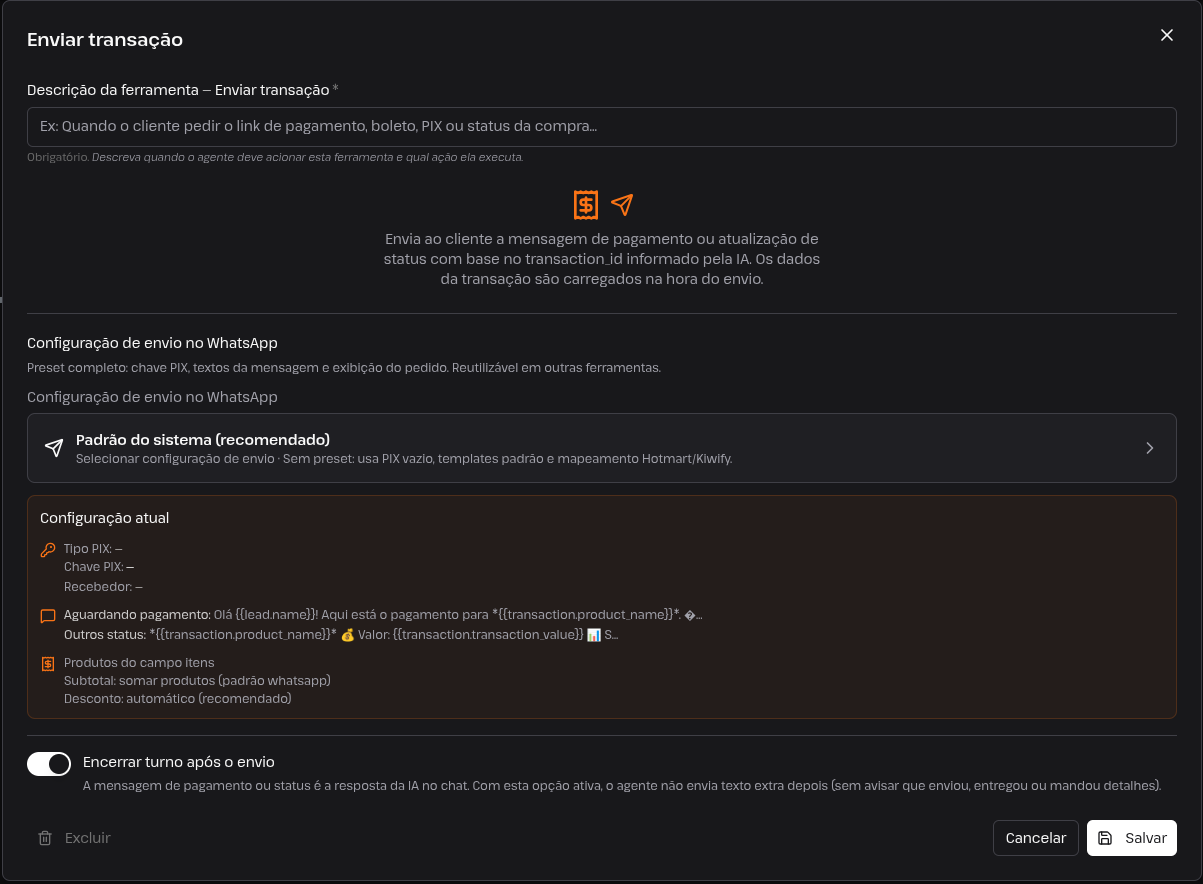This screenshot has width=1203, height=884.
Task: Click the orange paper plane icon
Action: pos(622,205)
